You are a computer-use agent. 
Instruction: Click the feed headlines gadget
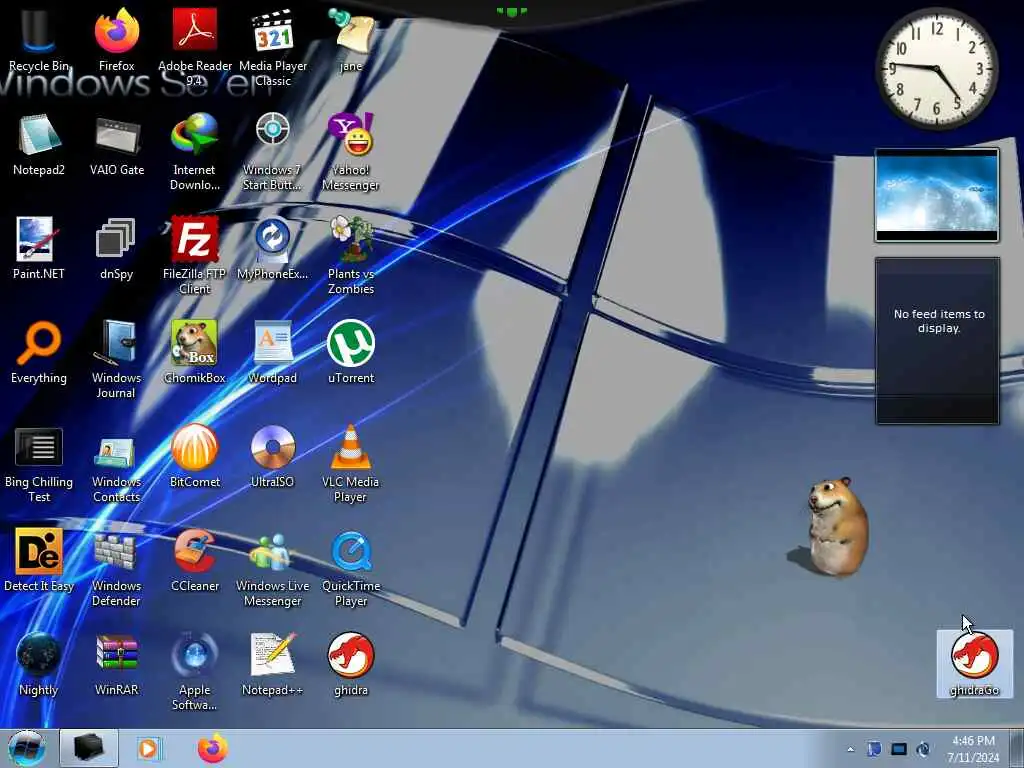(937, 340)
